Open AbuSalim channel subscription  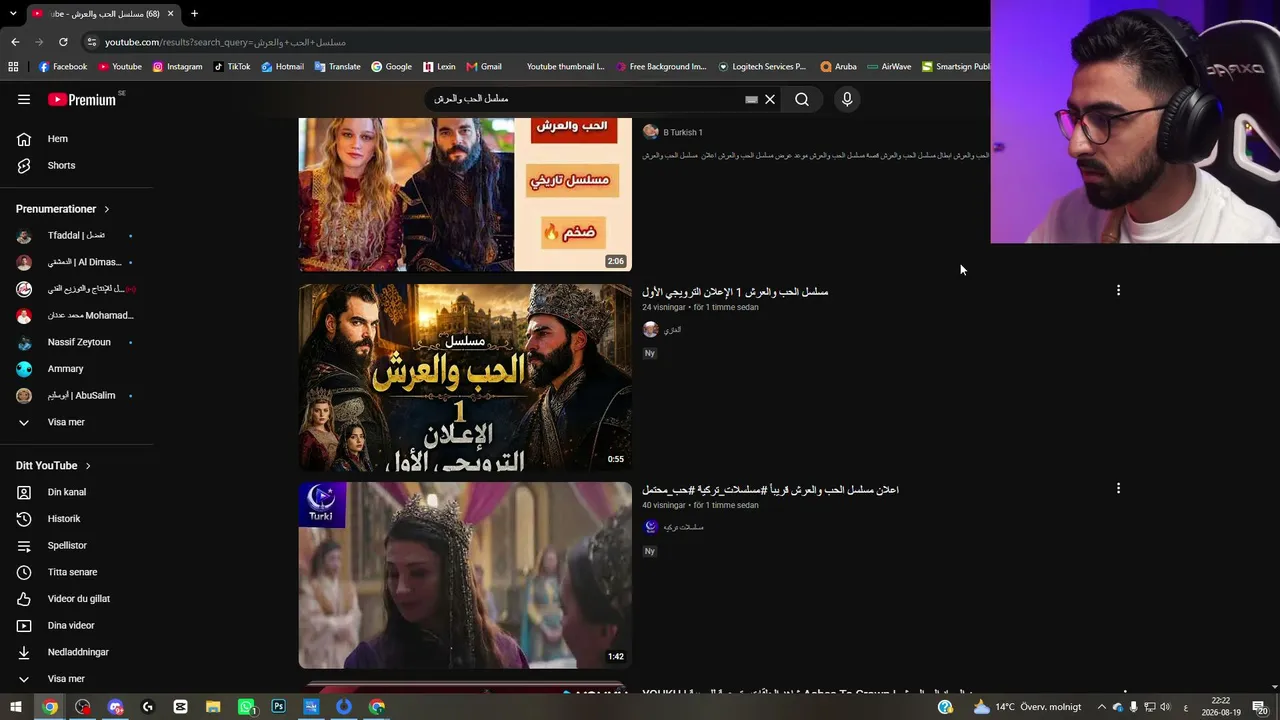77,396
